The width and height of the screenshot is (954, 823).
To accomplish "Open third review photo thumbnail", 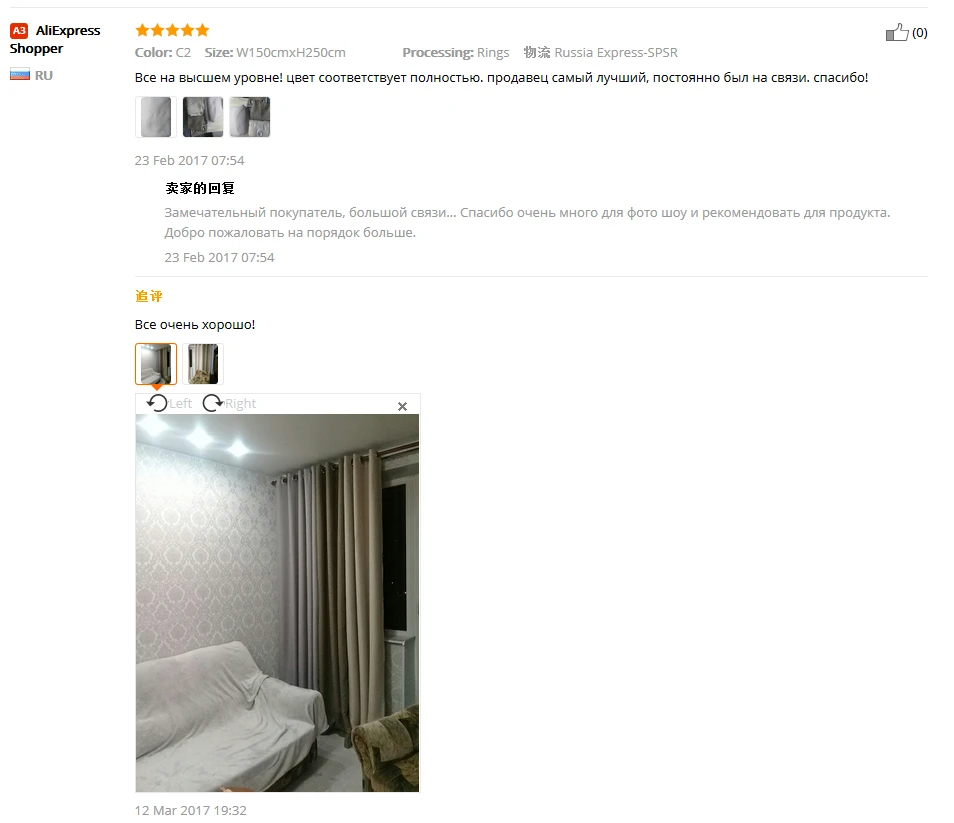I will click(x=249, y=117).
